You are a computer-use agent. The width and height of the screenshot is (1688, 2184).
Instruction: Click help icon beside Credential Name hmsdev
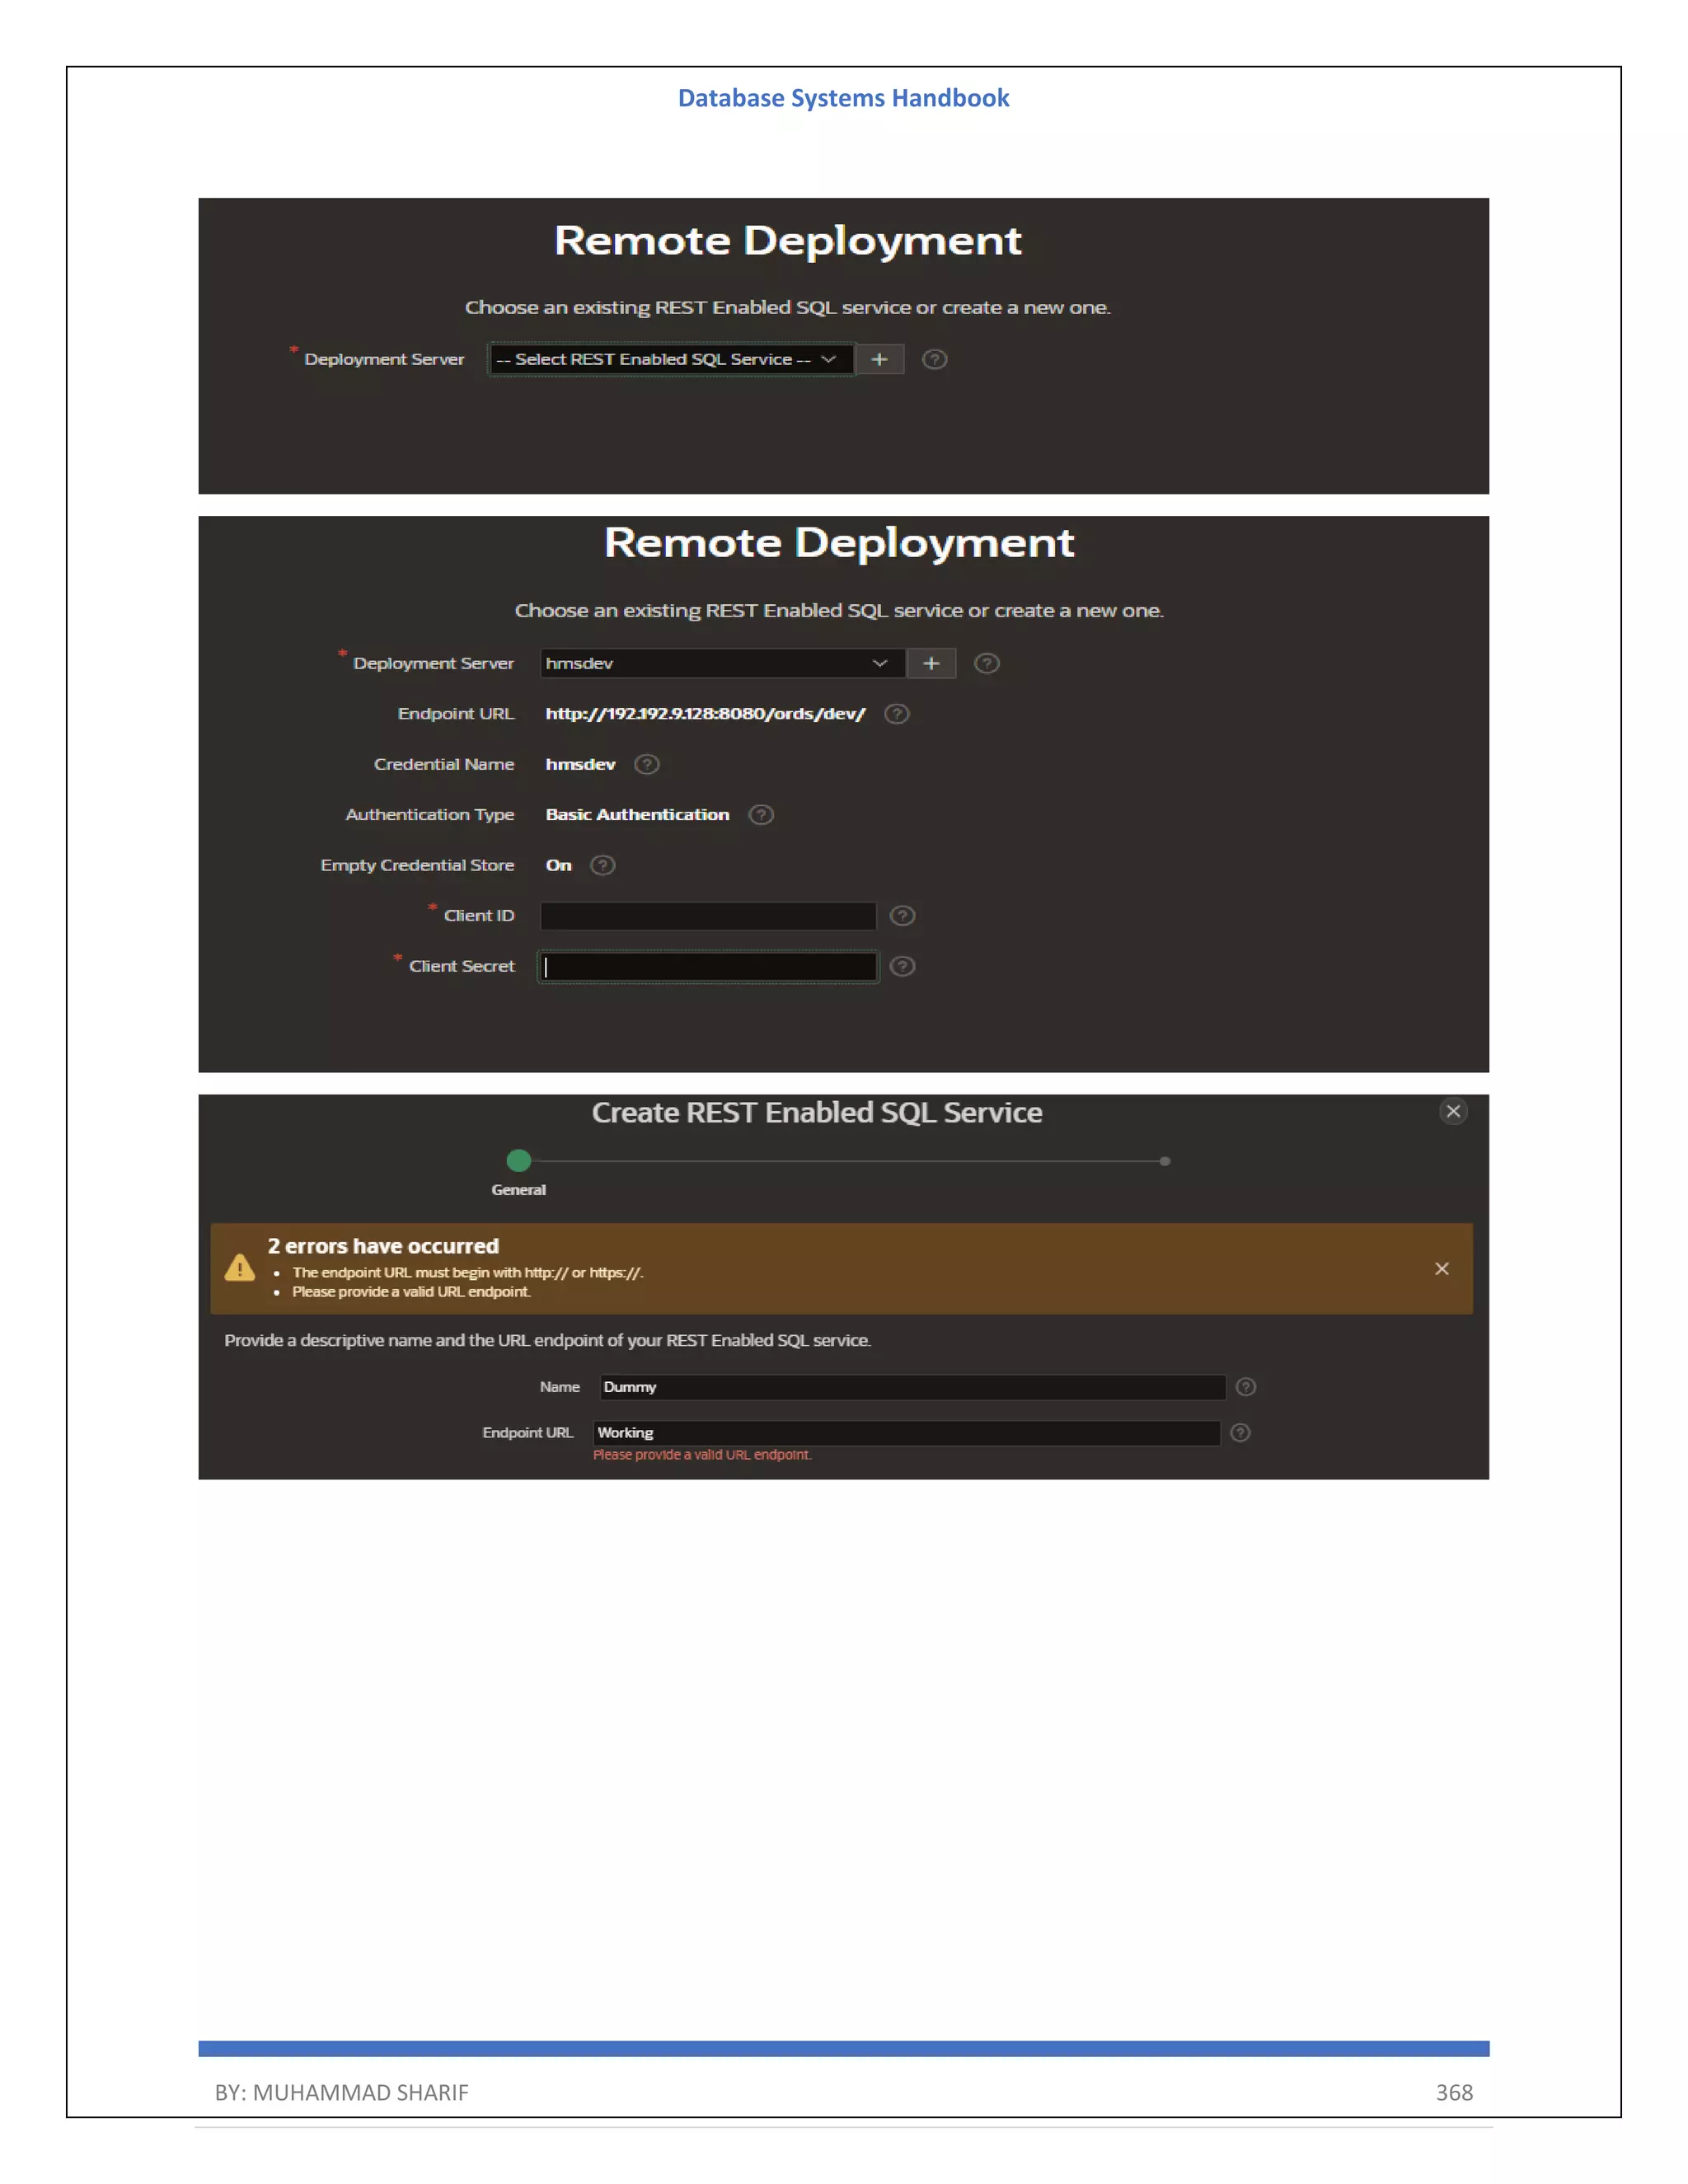coord(647,764)
